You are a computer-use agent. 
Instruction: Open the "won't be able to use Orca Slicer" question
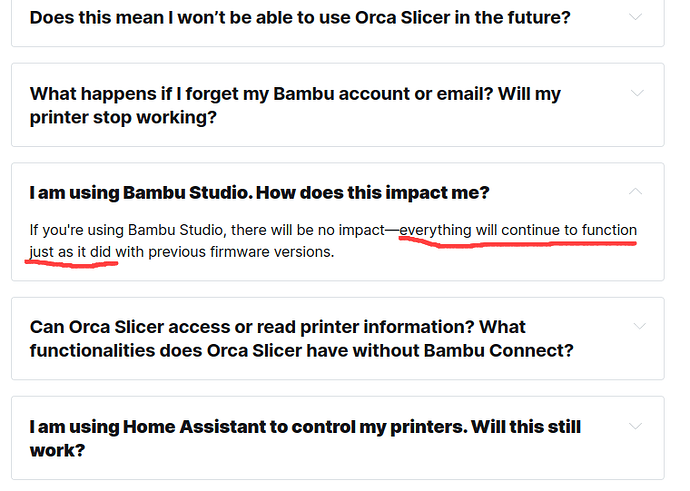(x=300, y=18)
